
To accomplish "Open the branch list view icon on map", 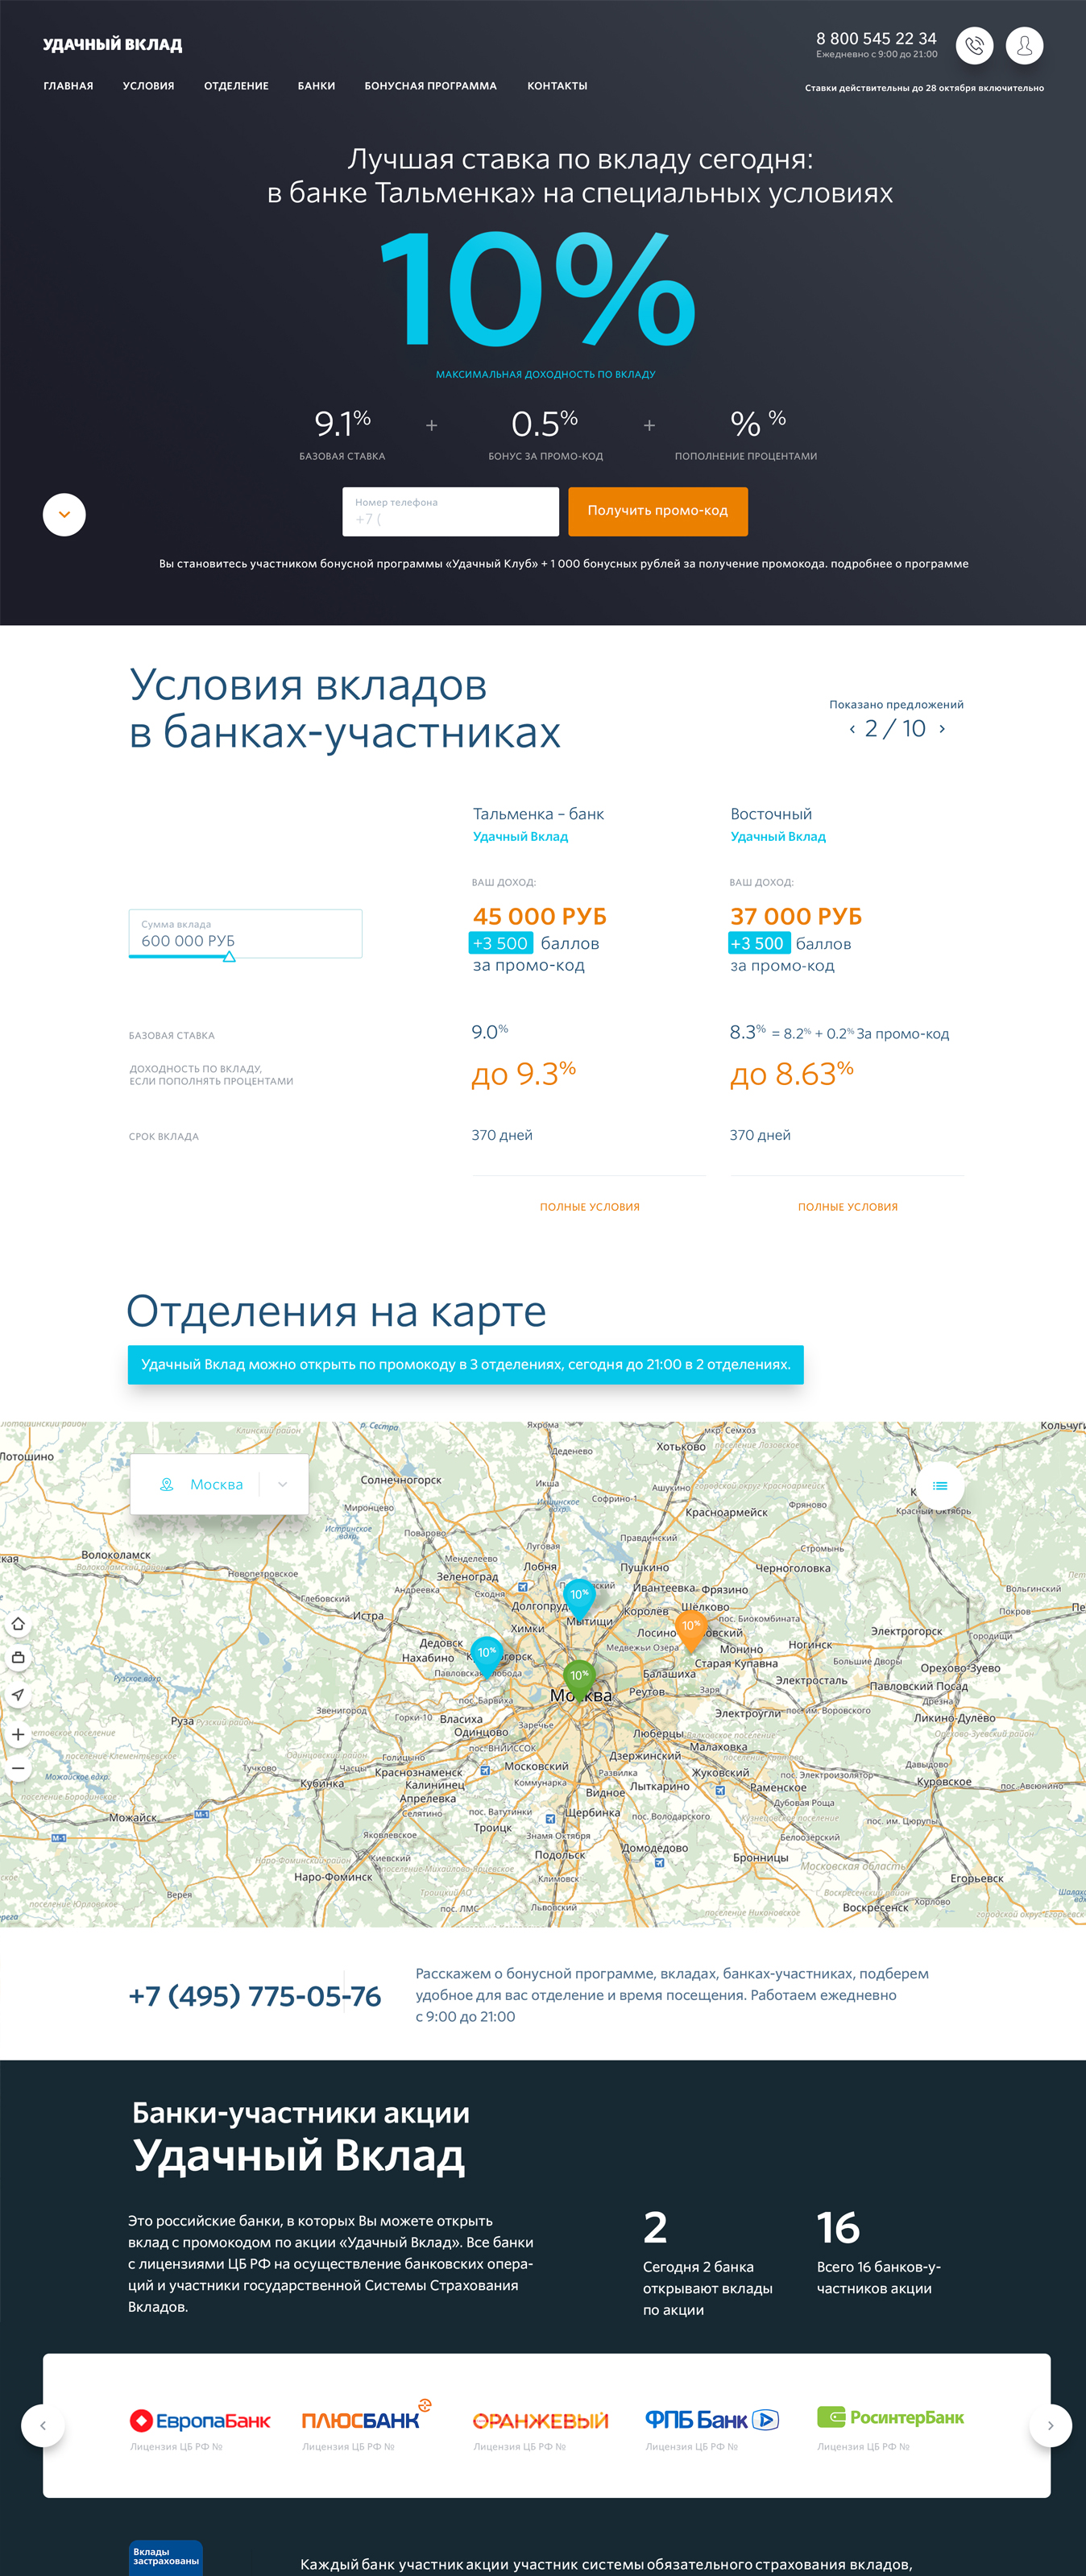I will pyautogui.click(x=940, y=1486).
